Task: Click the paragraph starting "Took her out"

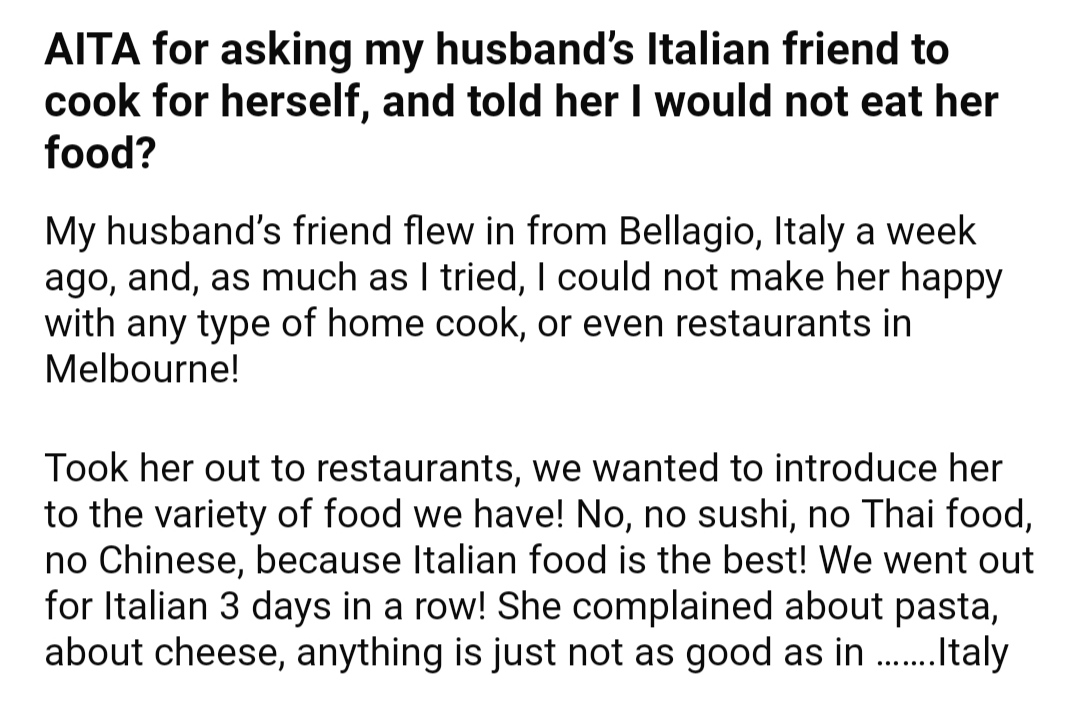Action: (x=539, y=559)
